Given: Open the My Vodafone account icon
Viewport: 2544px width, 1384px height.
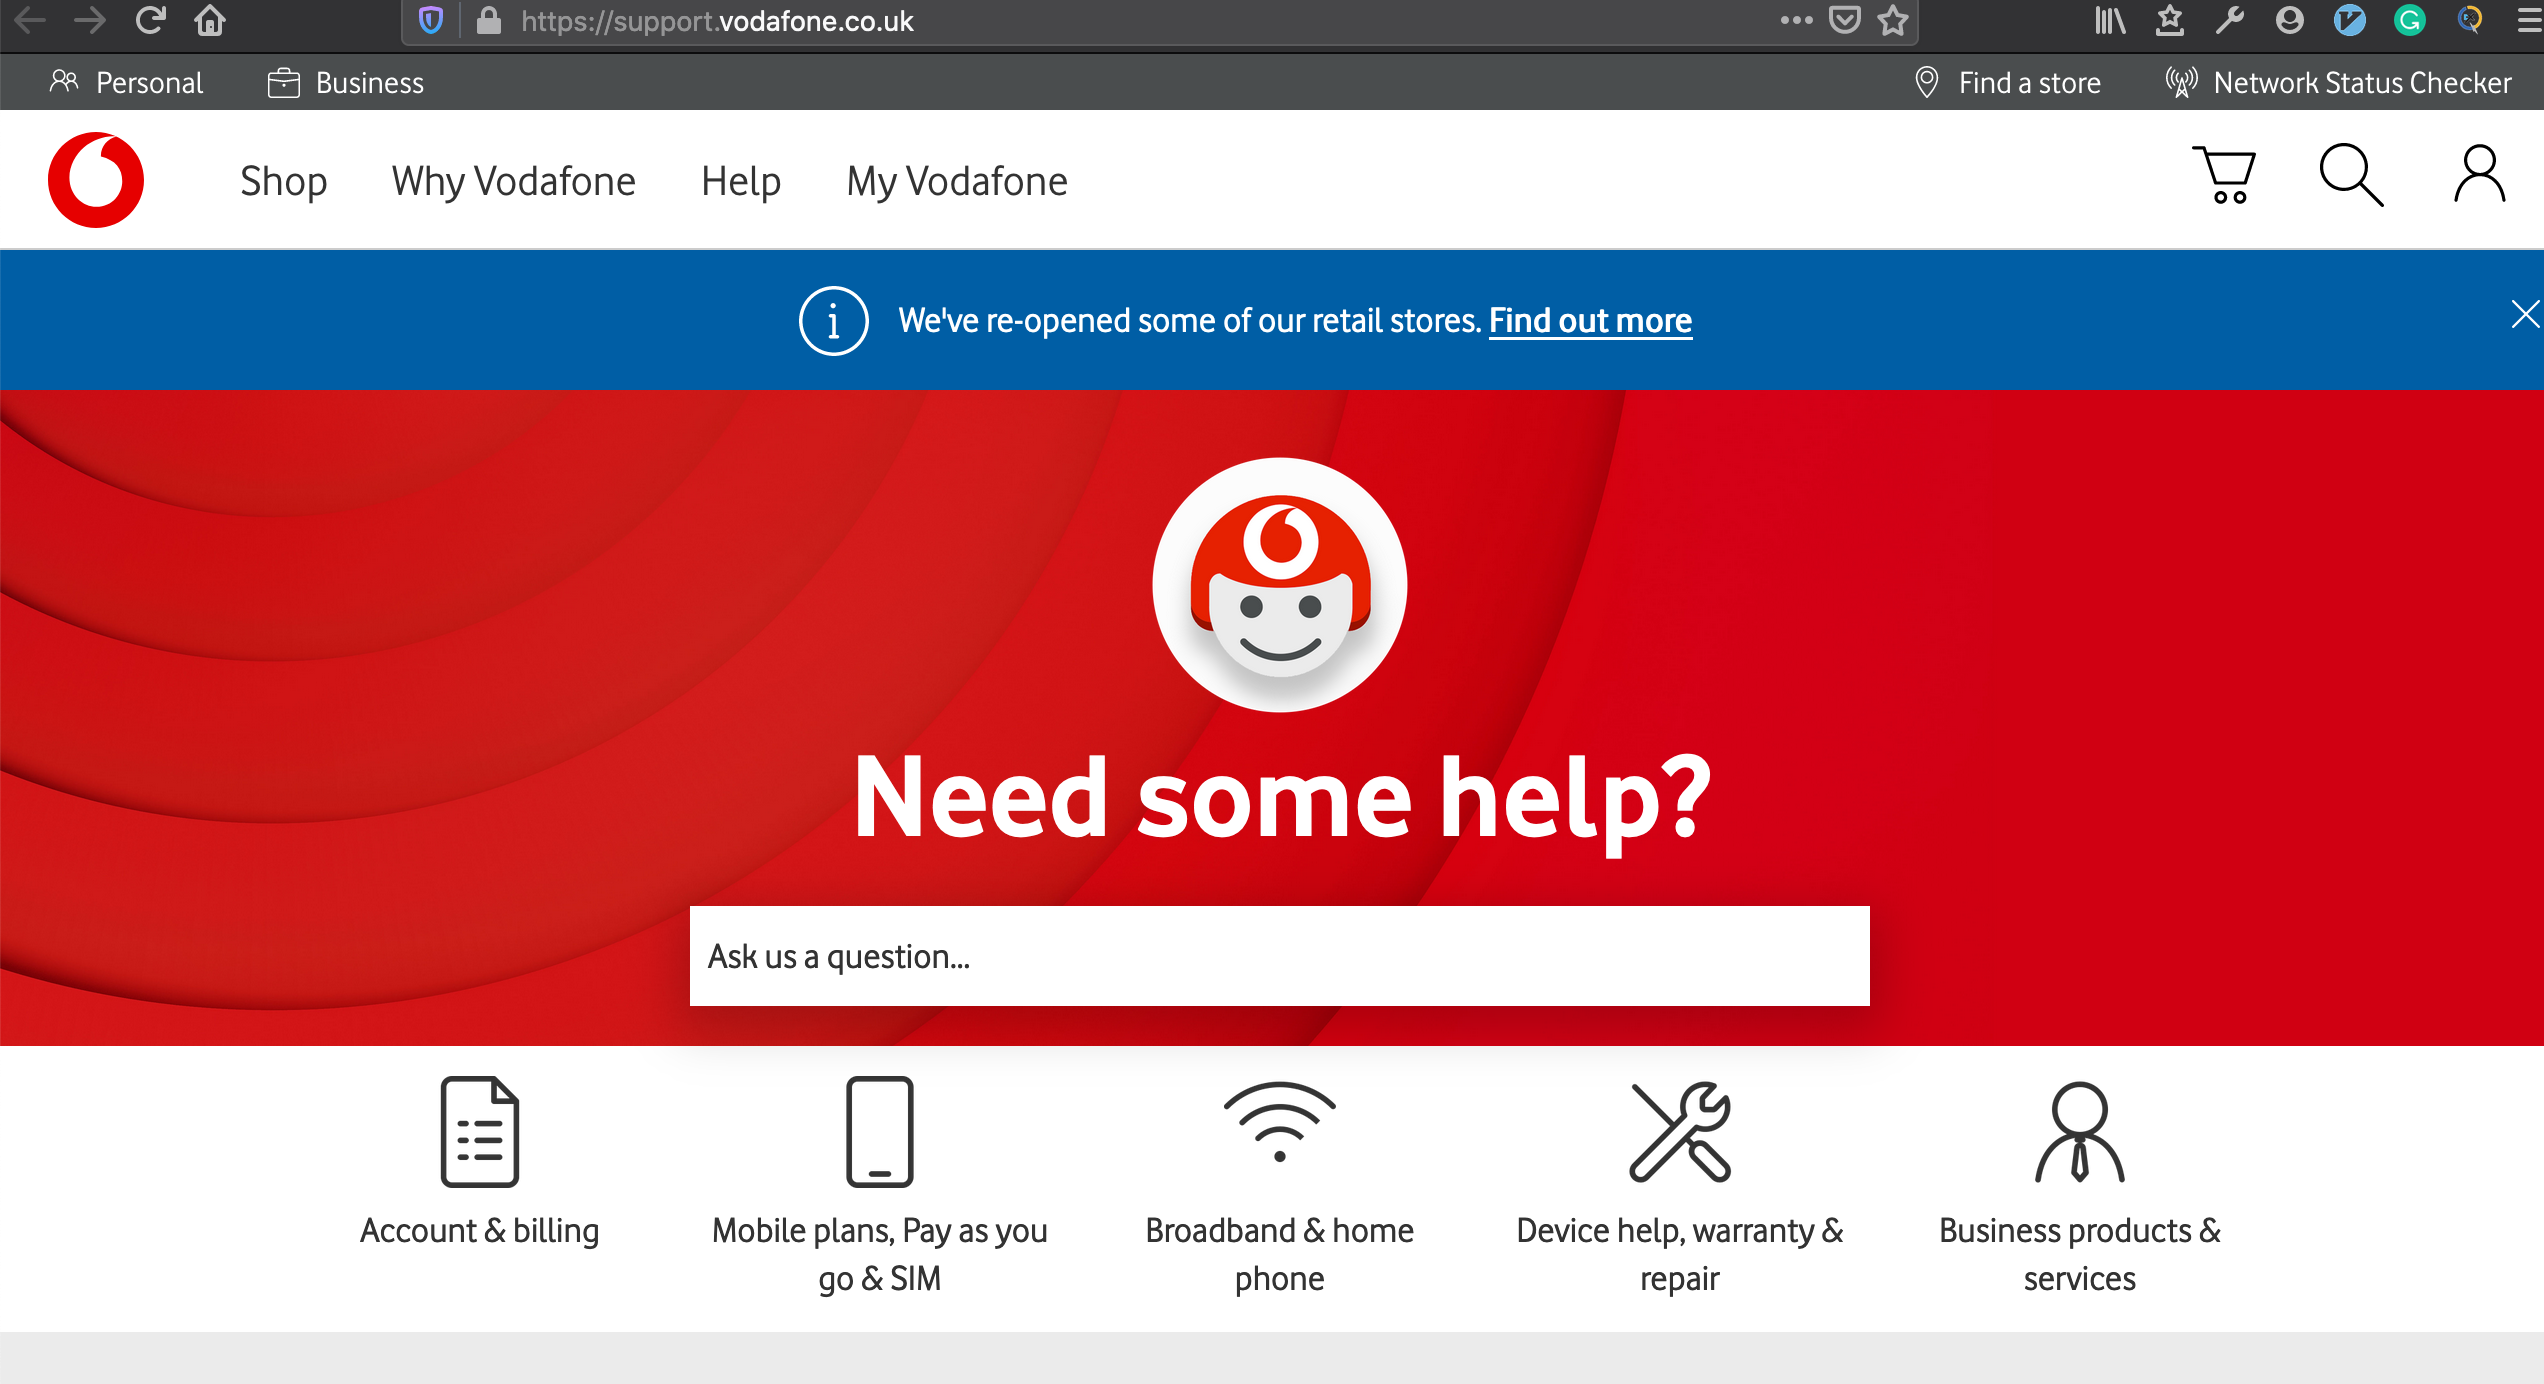Looking at the screenshot, I should 2478,176.
